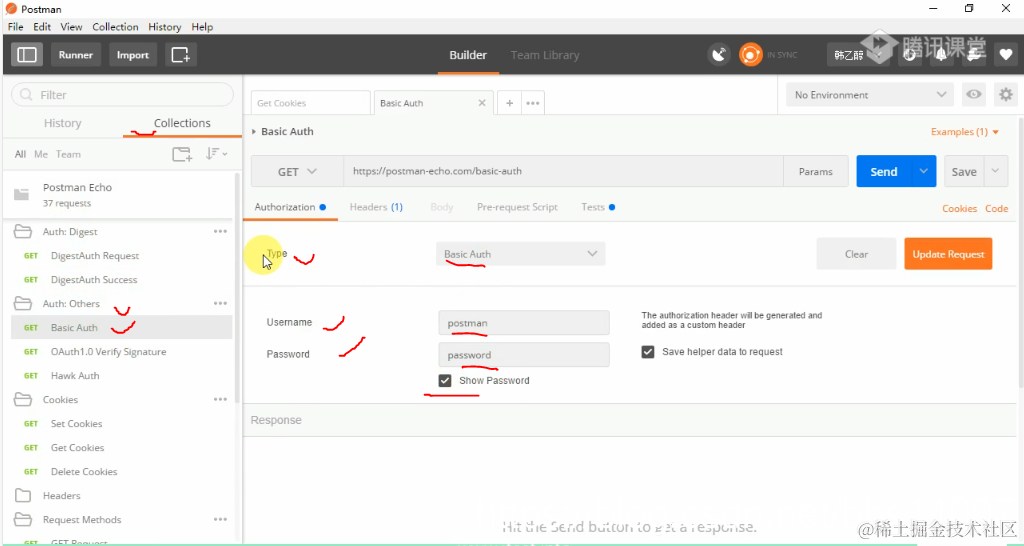1024x546 pixels.
Task: Open the Basic Auth type dropdown
Action: (520, 254)
